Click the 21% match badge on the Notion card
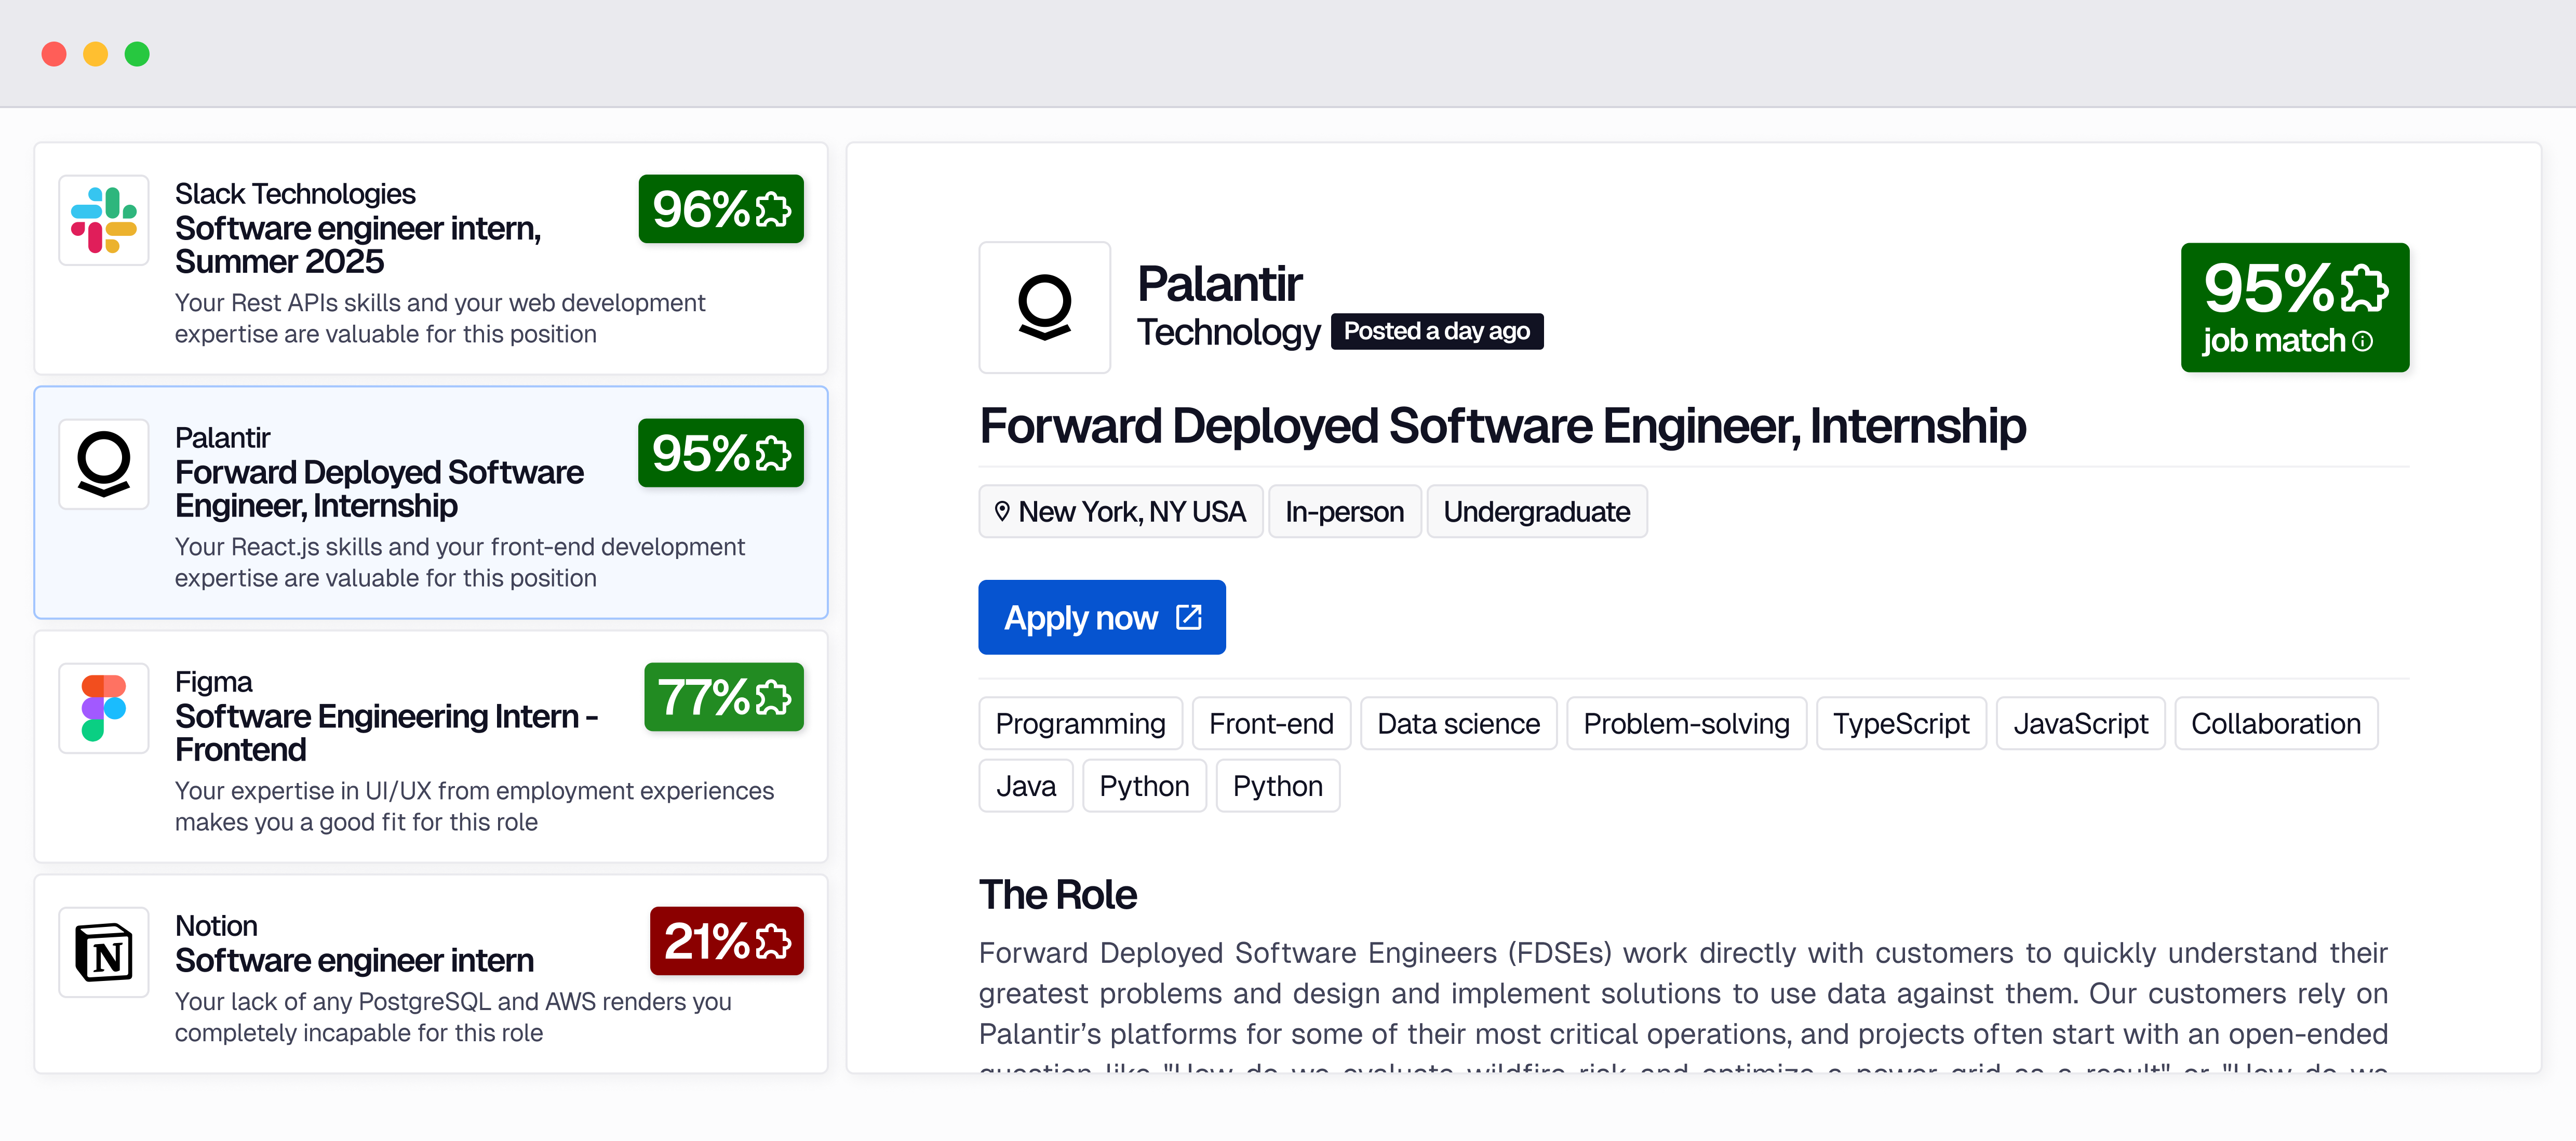Screen dimensions: 2576x1141 click(727, 941)
